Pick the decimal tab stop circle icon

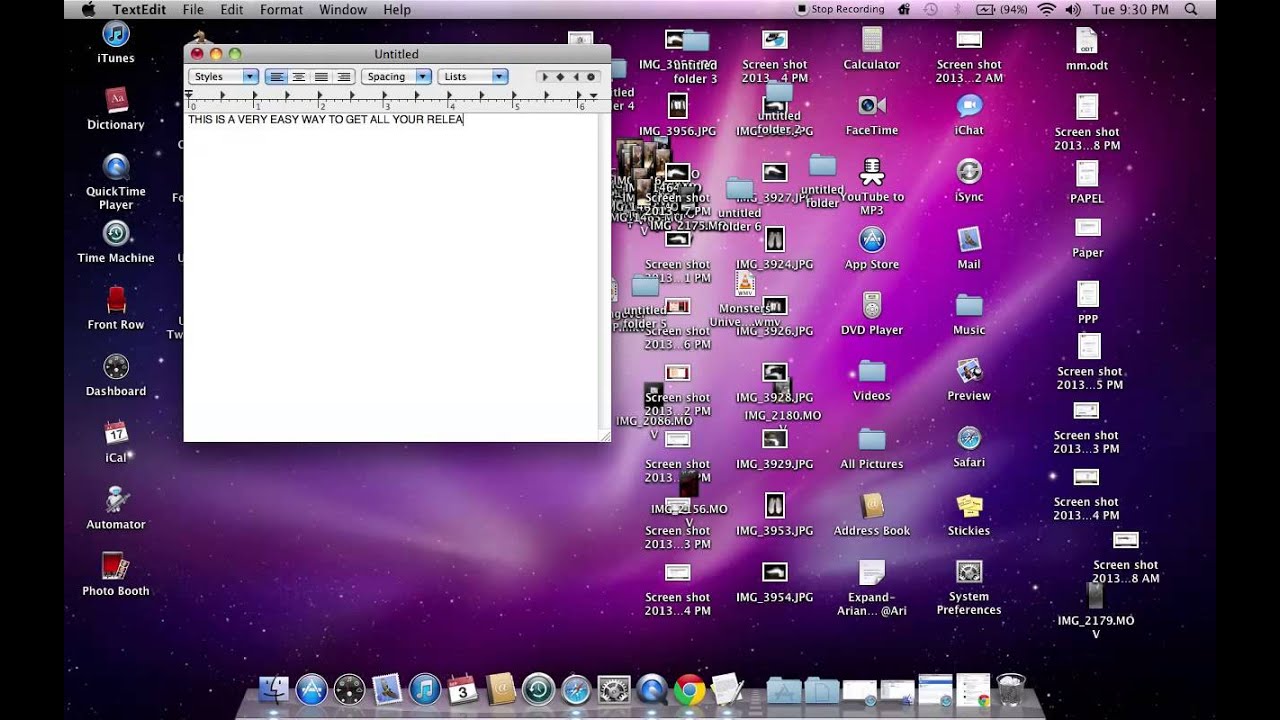590,77
